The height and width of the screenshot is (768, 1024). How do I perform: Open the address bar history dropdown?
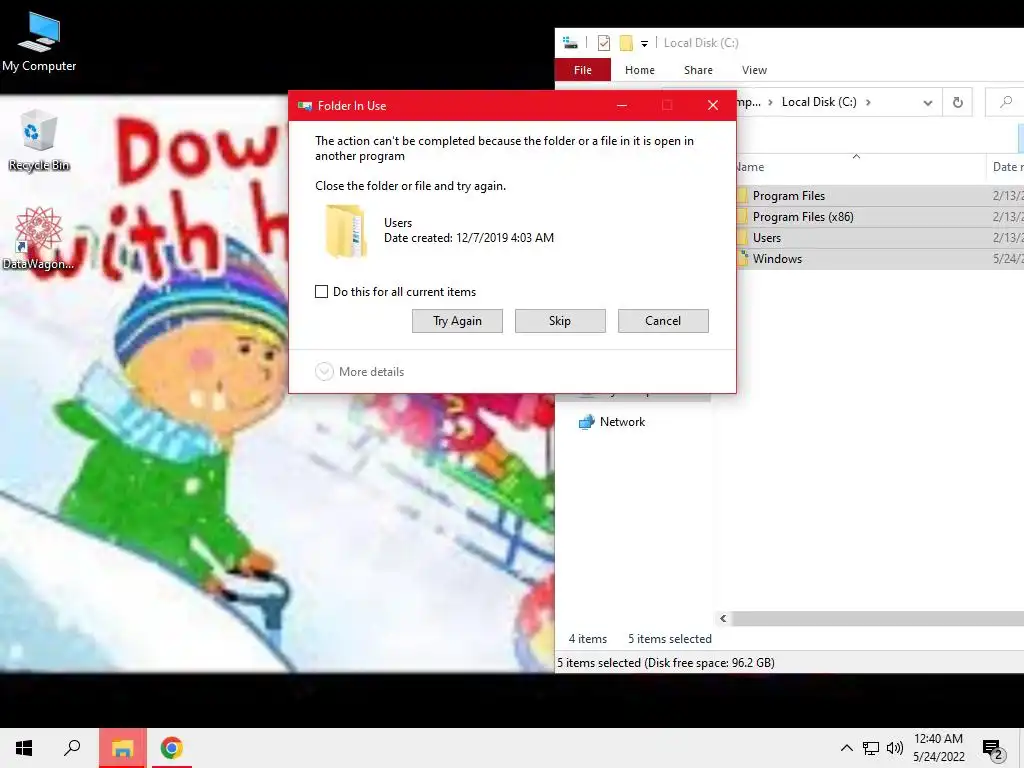coord(927,103)
